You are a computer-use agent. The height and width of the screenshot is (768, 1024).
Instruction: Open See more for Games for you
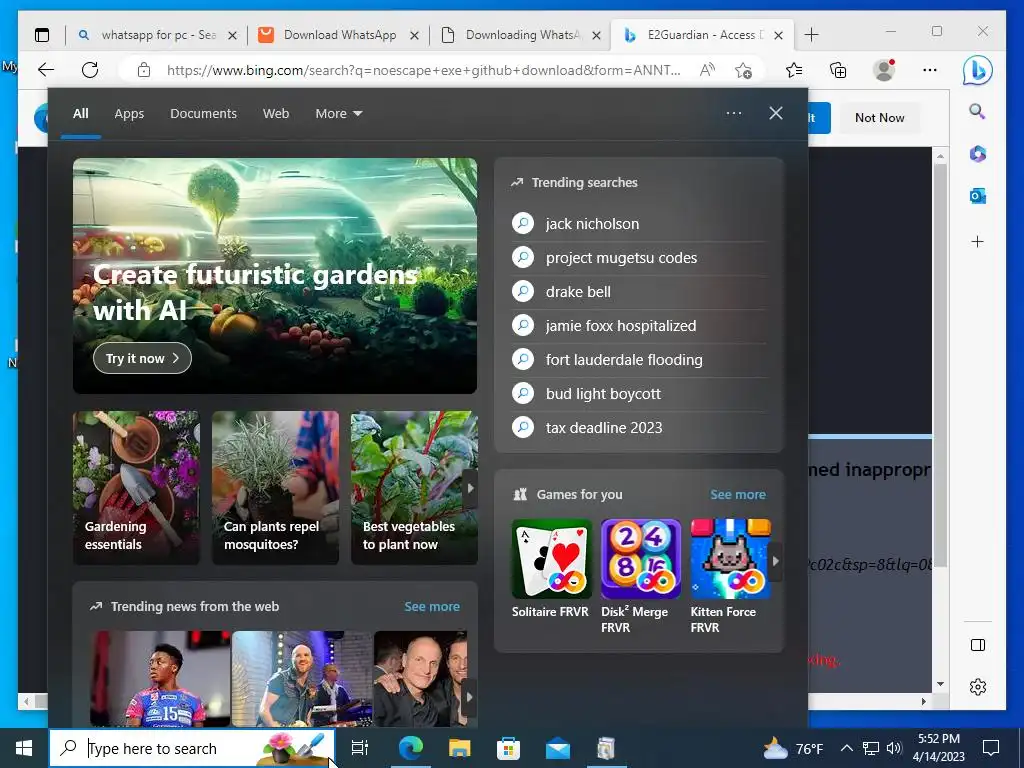pos(738,494)
